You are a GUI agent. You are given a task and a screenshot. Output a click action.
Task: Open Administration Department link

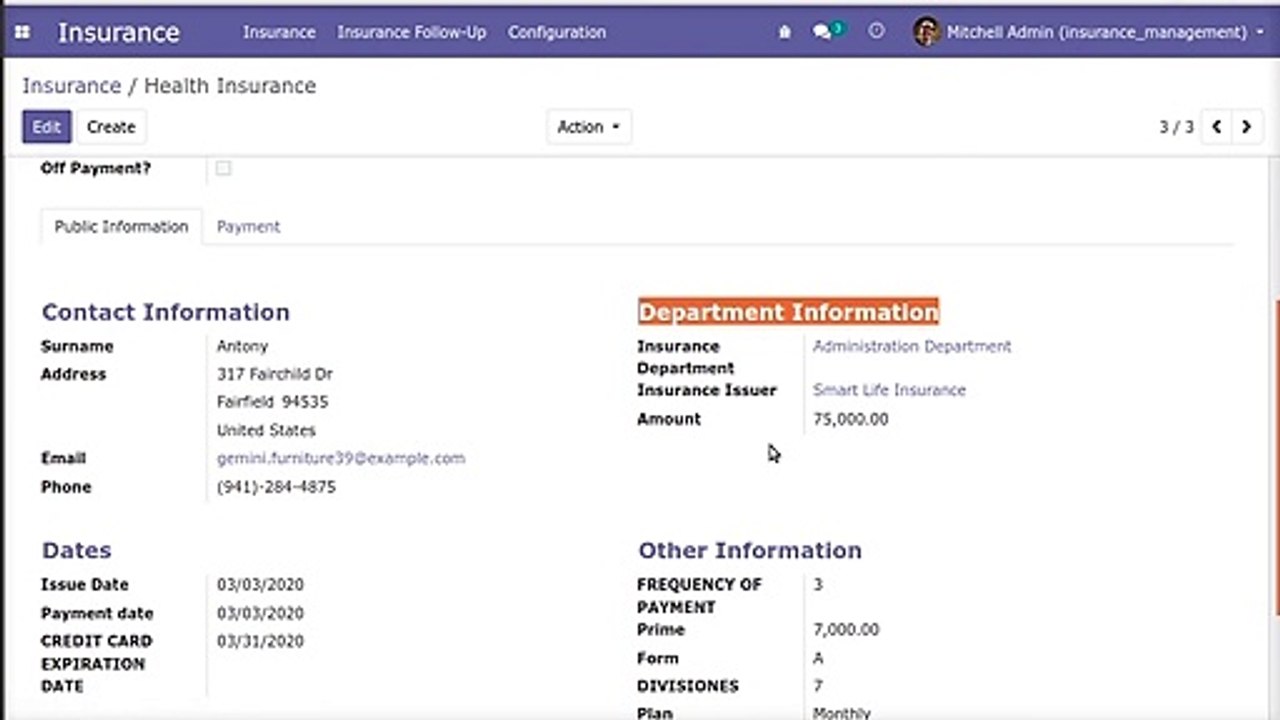tap(912, 346)
